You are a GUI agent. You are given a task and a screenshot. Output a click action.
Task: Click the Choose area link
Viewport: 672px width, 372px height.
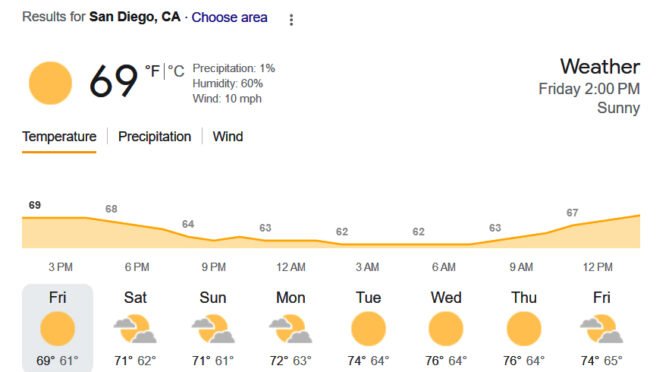coord(229,17)
